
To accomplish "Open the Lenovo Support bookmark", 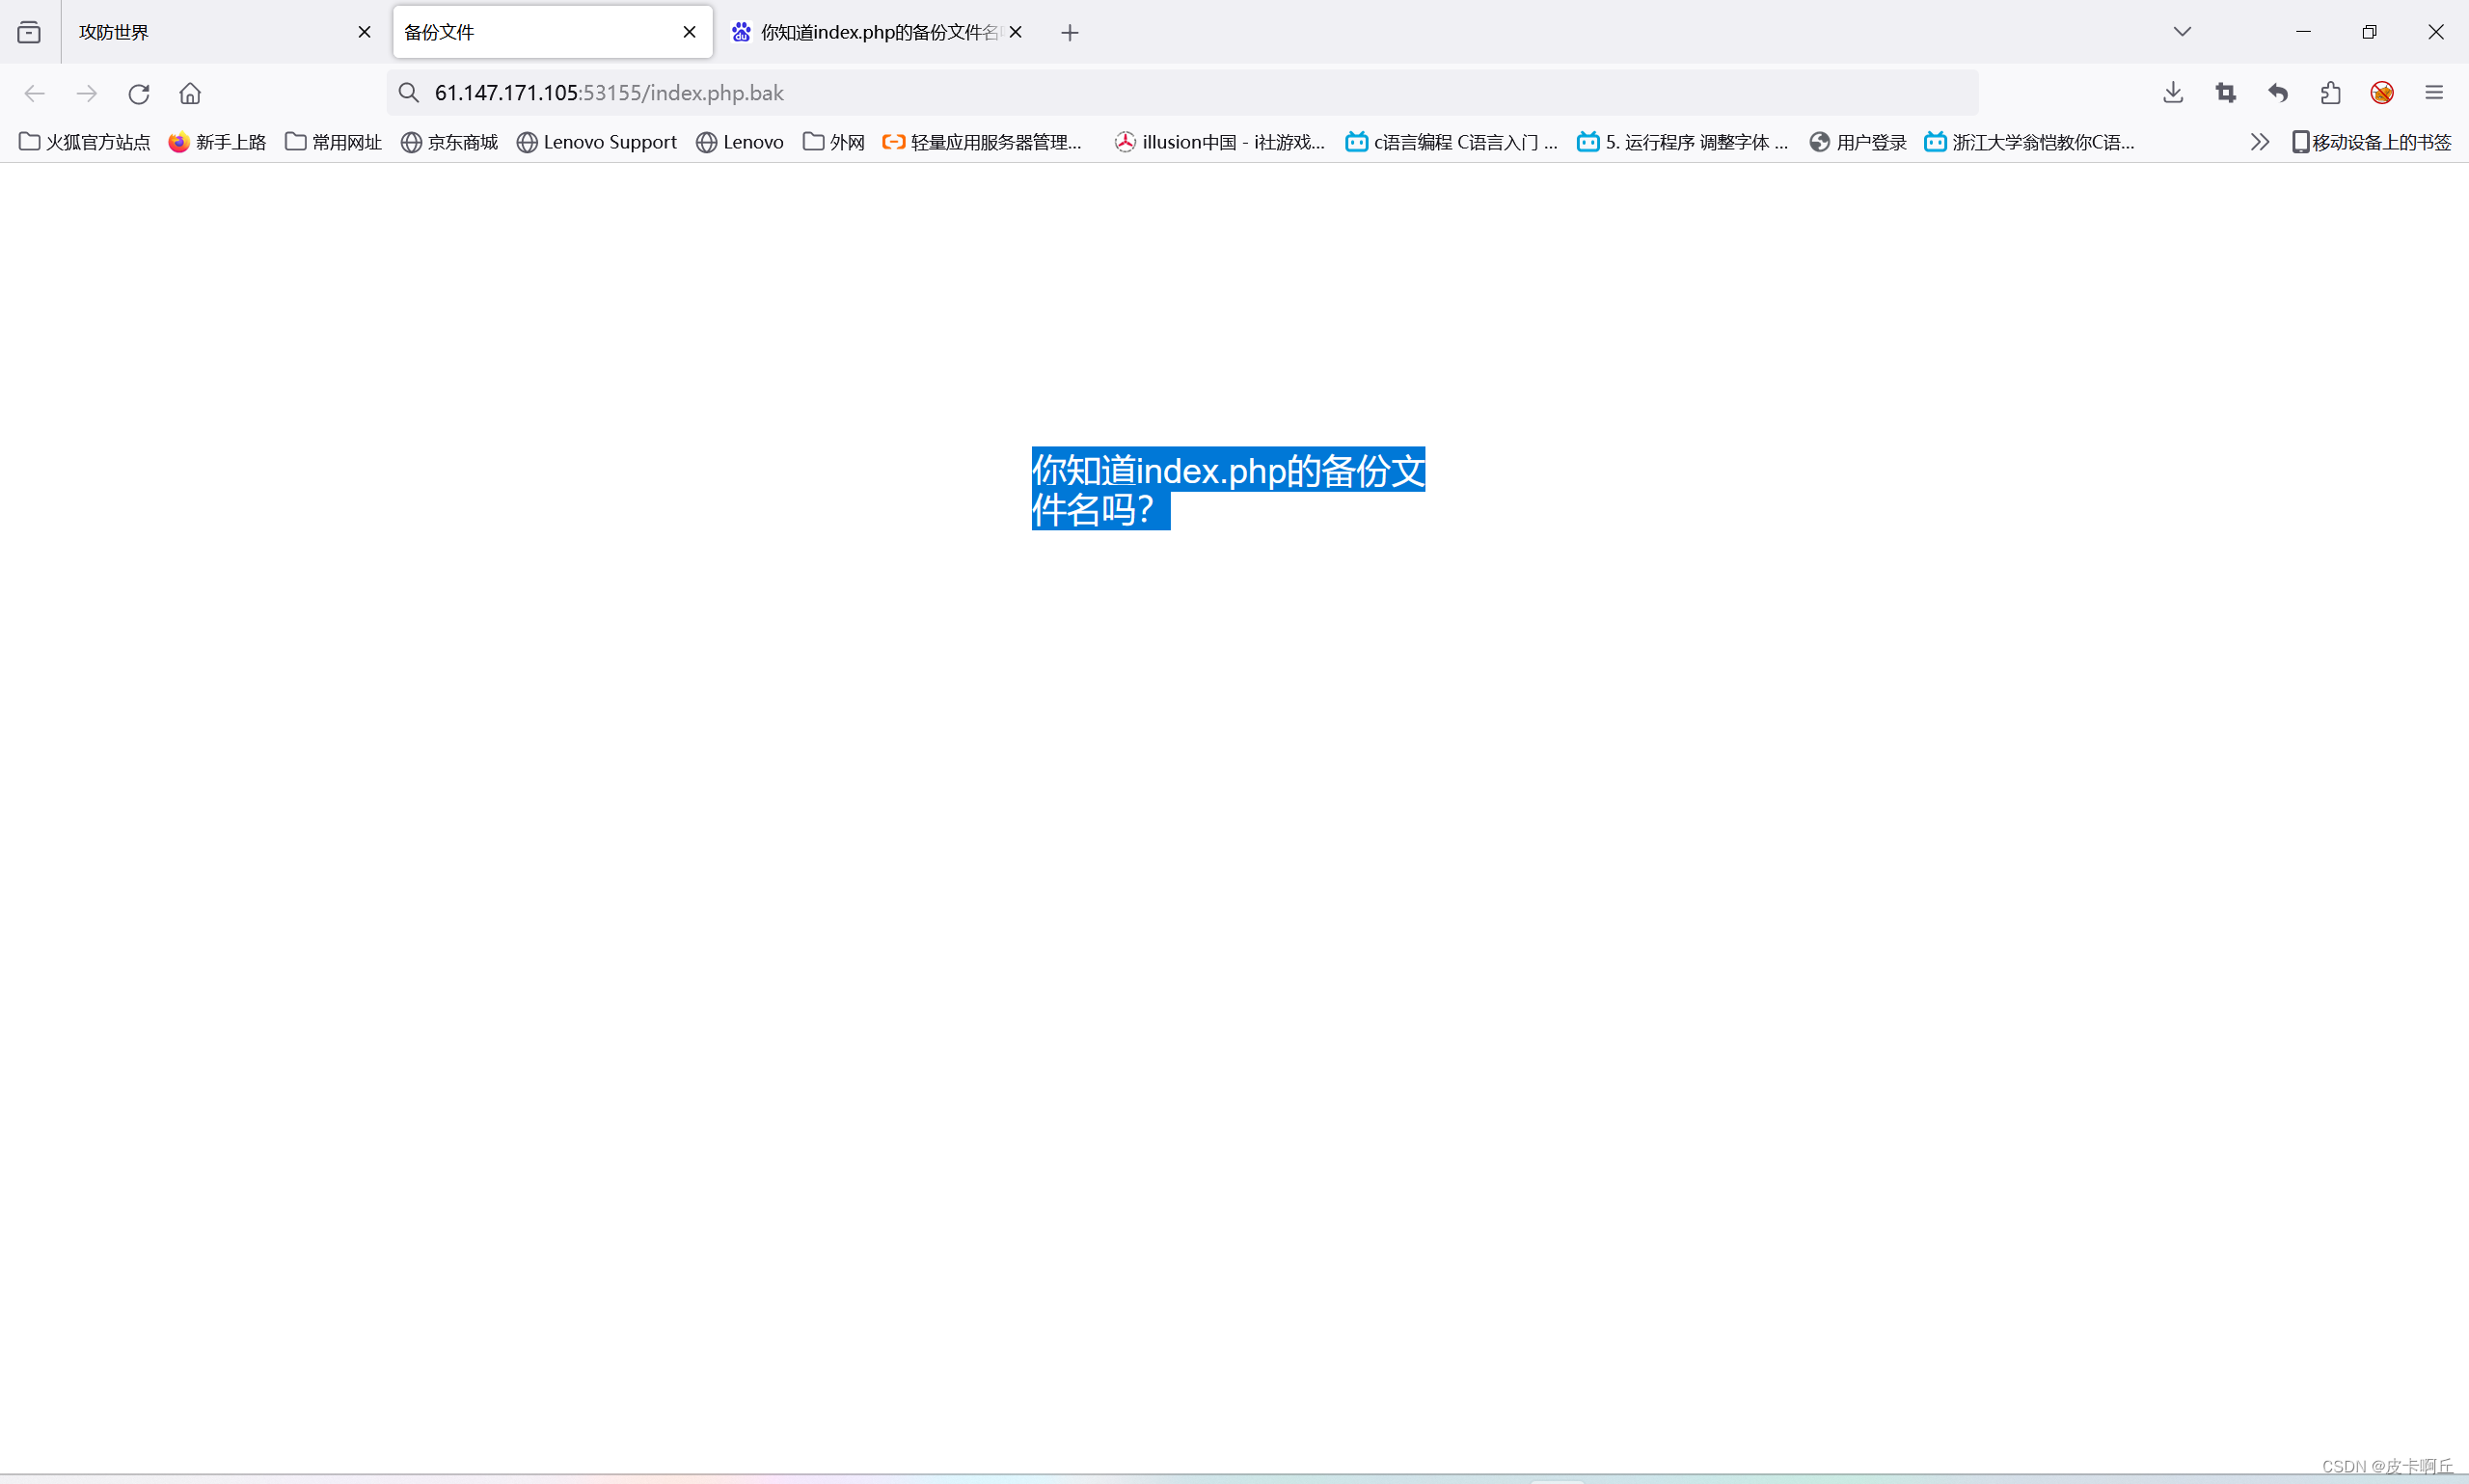I will pos(597,142).
